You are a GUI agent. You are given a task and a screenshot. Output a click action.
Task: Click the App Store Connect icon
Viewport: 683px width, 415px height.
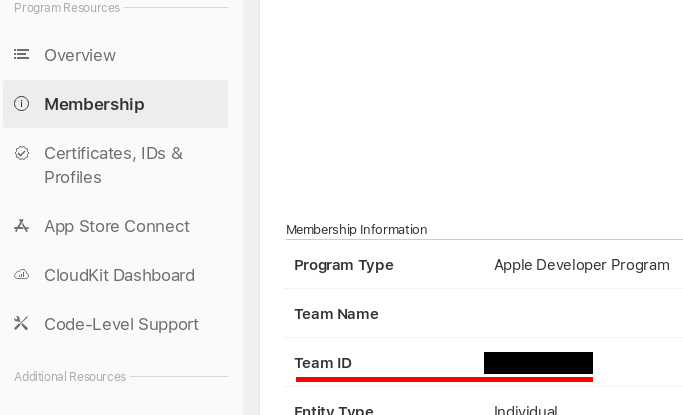click(x=21, y=226)
